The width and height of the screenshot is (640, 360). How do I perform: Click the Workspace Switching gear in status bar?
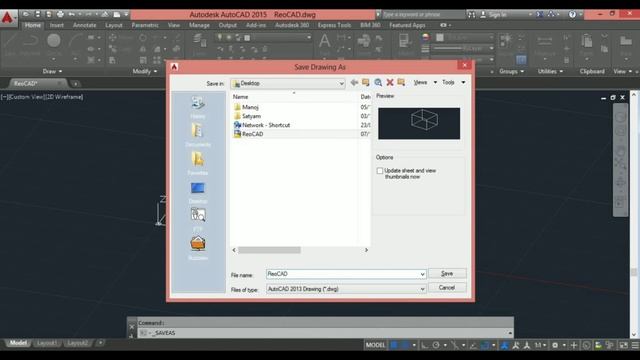tap(555, 345)
